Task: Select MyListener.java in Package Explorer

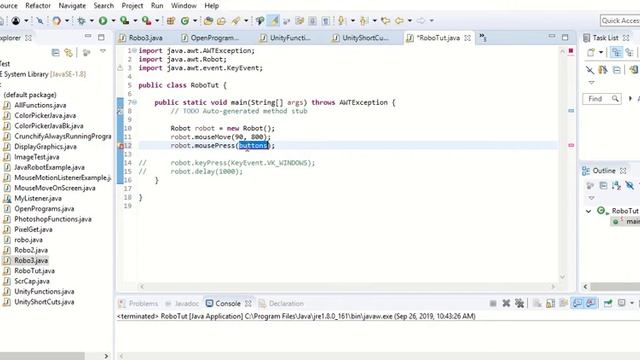Action: [38, 198]
